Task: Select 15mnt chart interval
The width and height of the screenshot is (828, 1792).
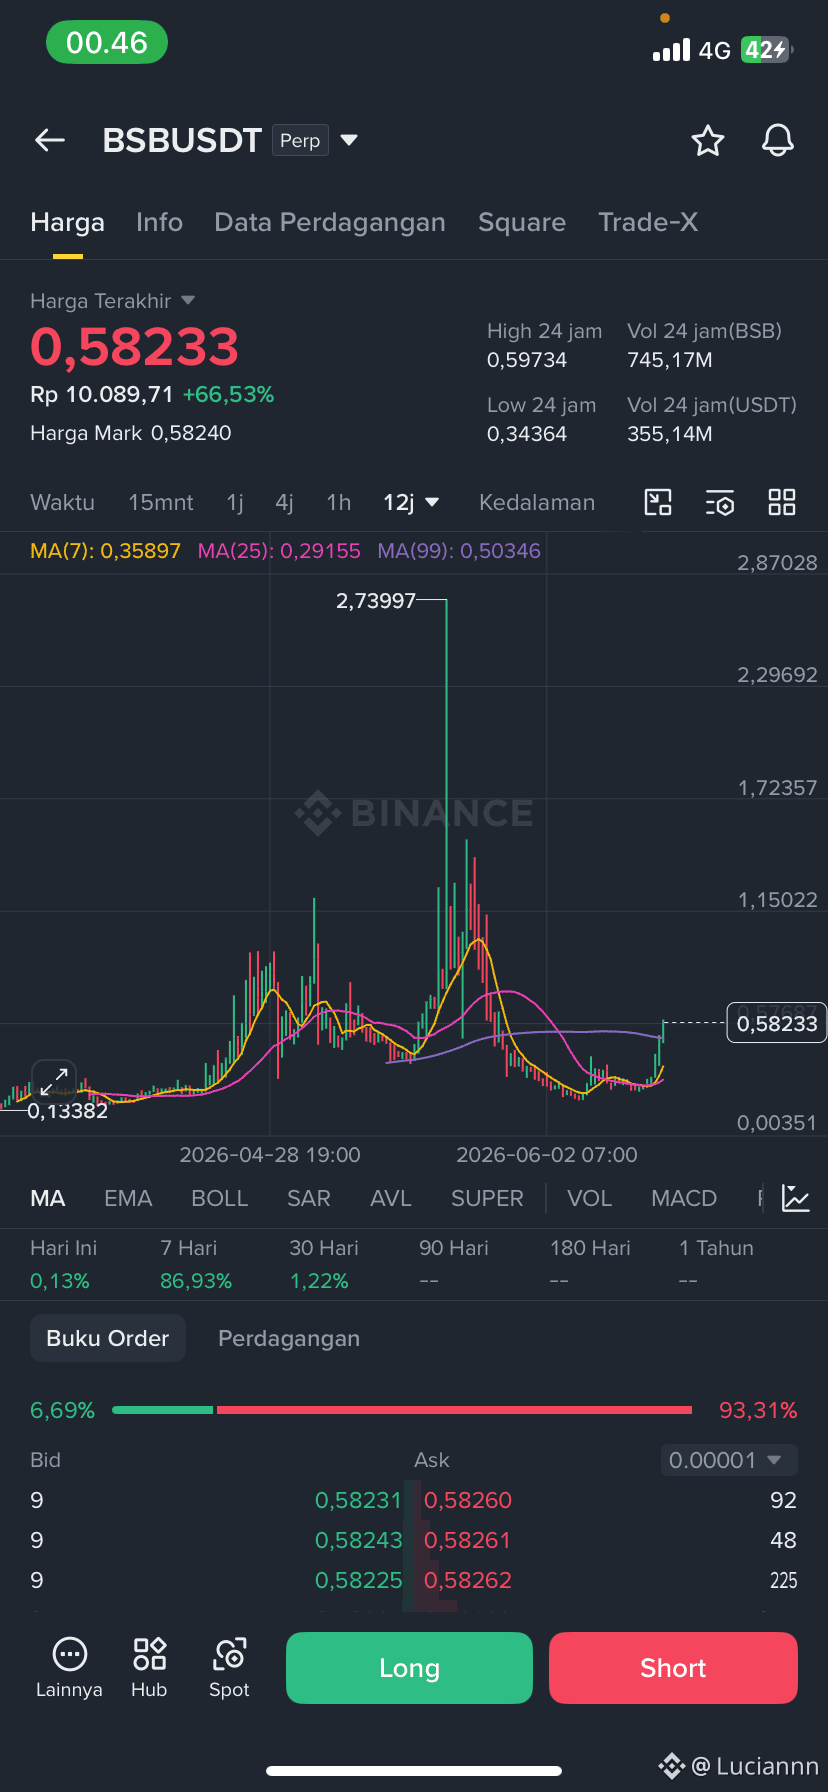Action: [x=161, y=502]
